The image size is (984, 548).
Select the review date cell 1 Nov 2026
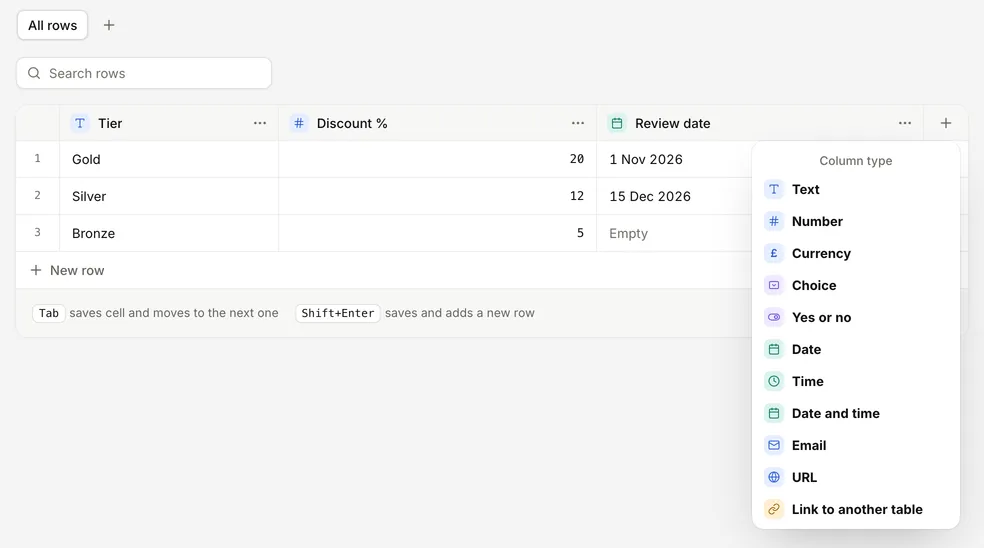pyautogui.click(x=674, y=159)
